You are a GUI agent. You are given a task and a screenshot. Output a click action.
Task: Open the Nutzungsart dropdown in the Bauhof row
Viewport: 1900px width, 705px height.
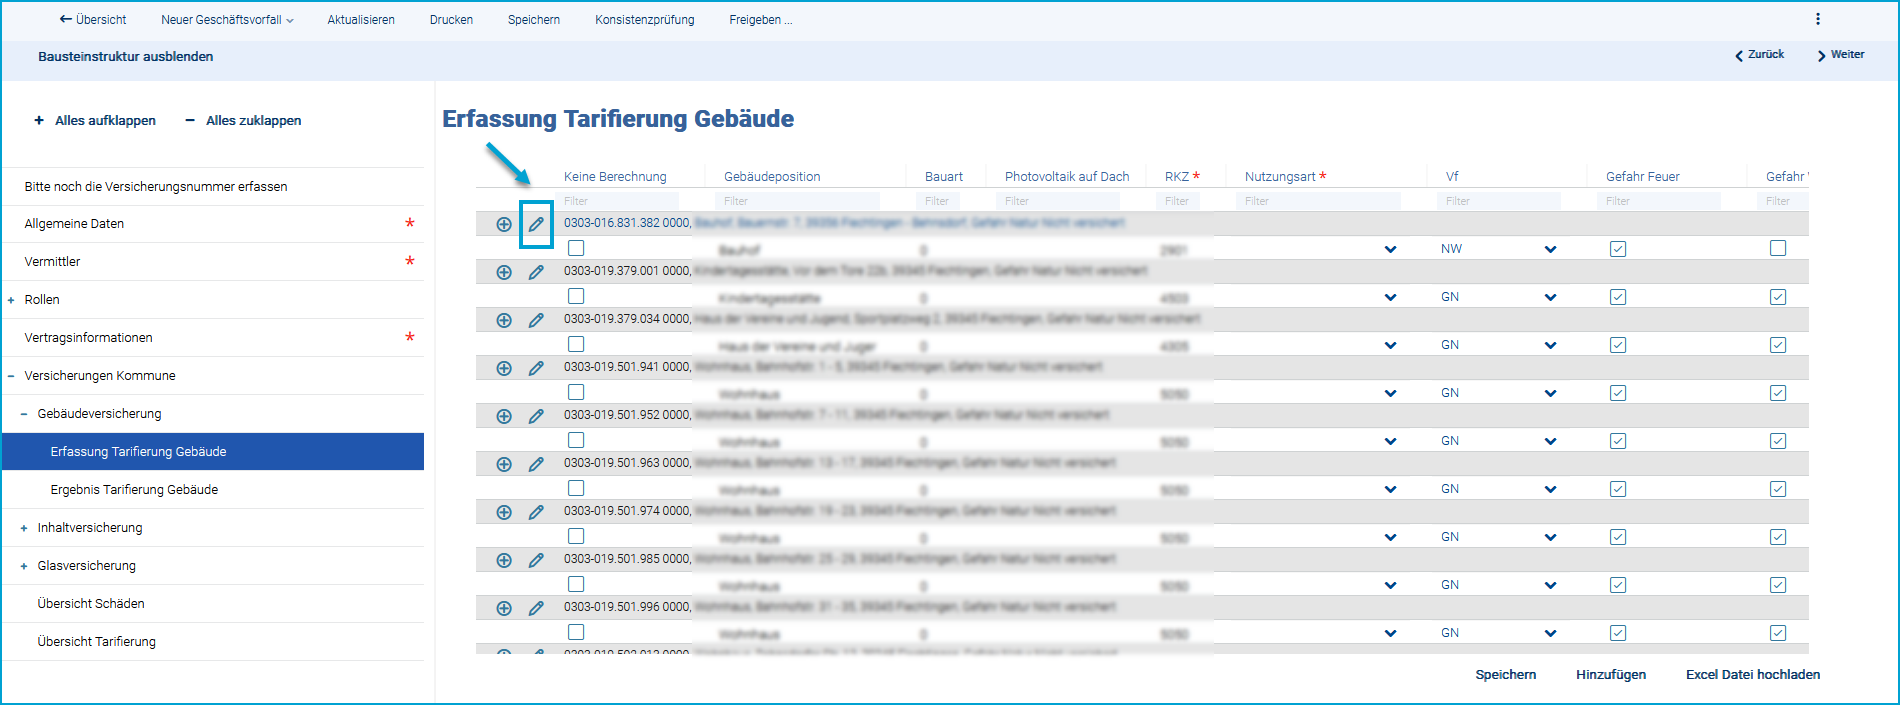pos(1390,249)
